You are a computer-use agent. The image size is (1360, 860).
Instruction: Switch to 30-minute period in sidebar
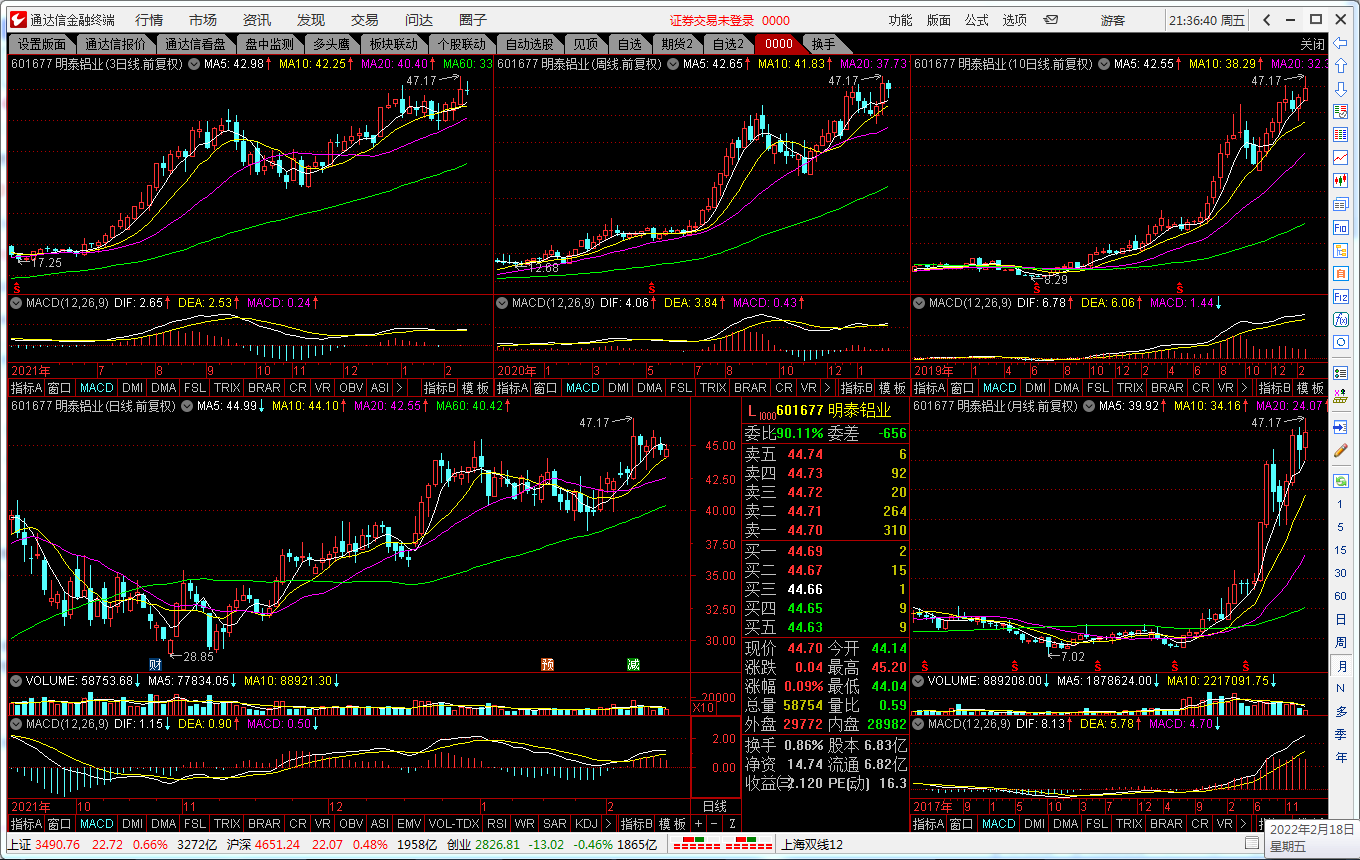point(1341,573)
